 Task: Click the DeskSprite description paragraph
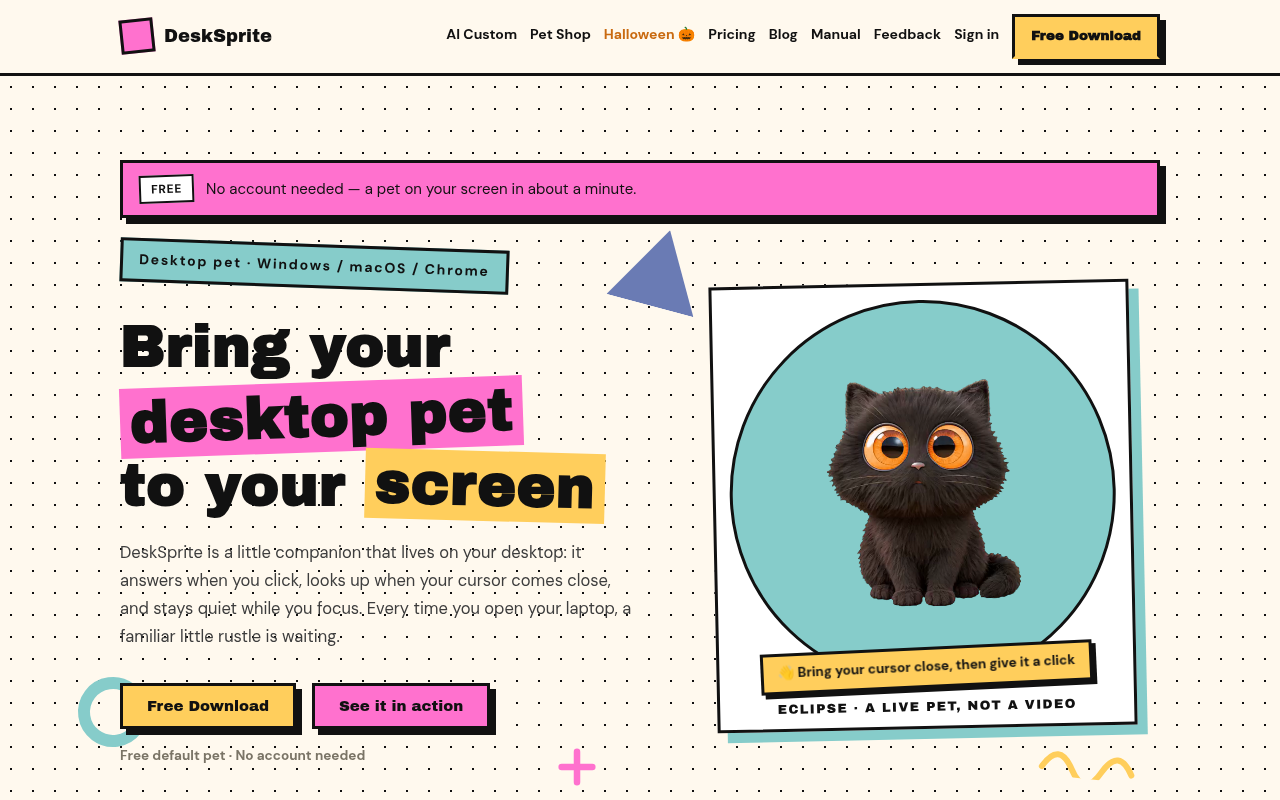coord(376,594)
